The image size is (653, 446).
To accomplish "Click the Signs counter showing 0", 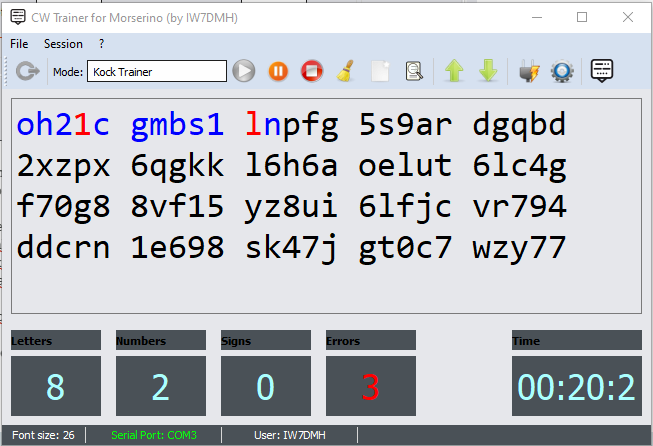I will click(266, 386).
